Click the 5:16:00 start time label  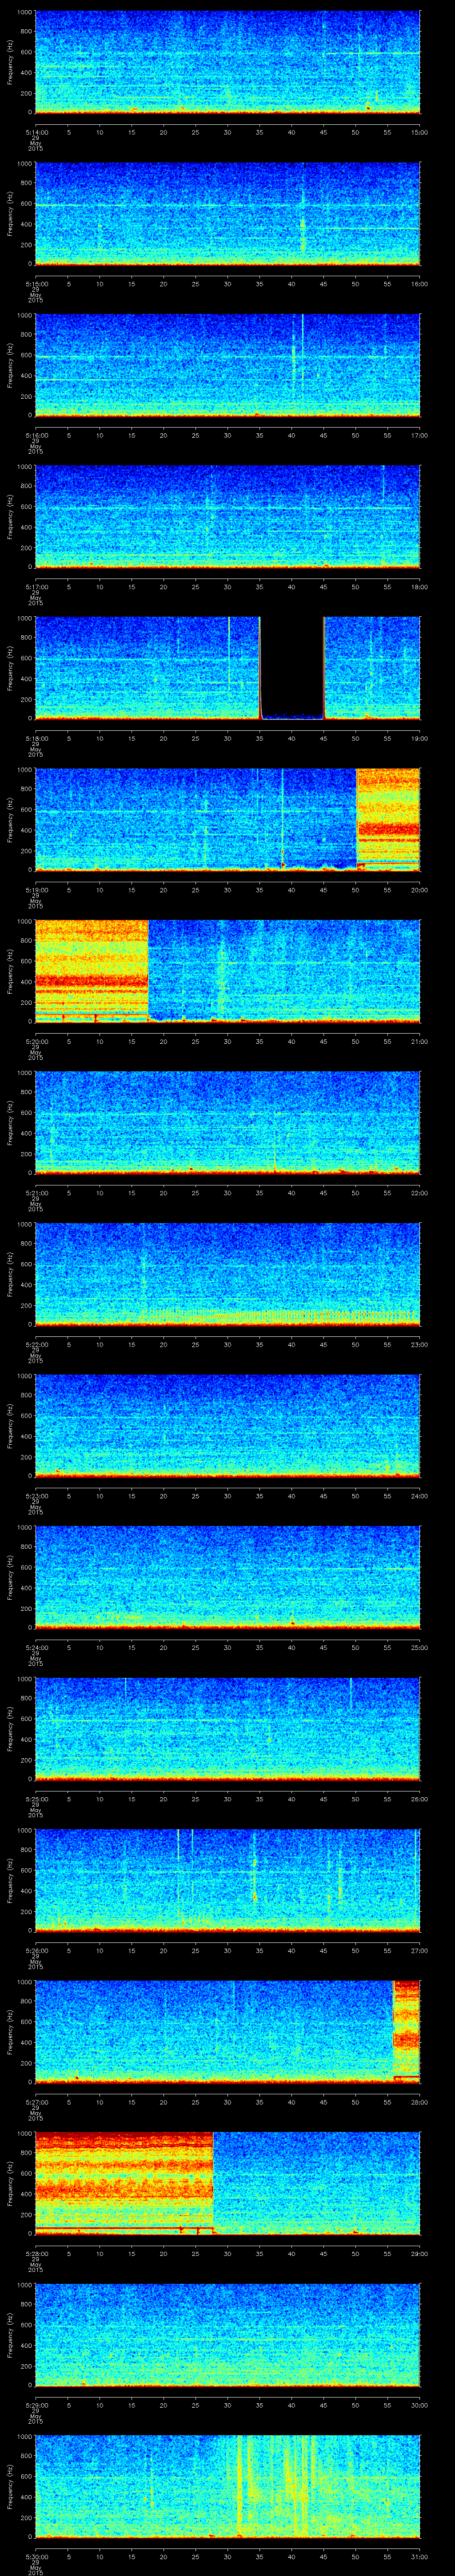(36, 435)
